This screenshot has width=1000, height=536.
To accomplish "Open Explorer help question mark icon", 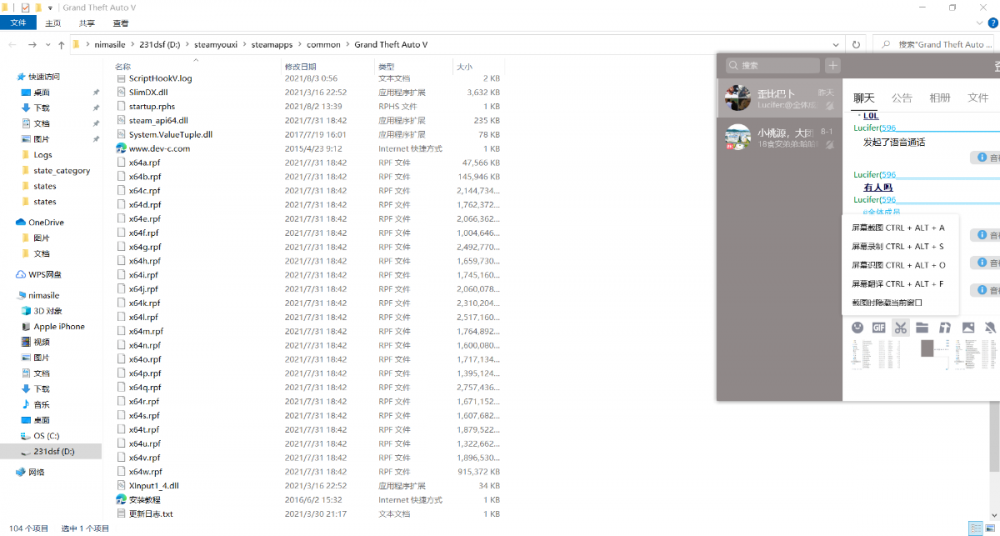I will (x=992, y=23).
